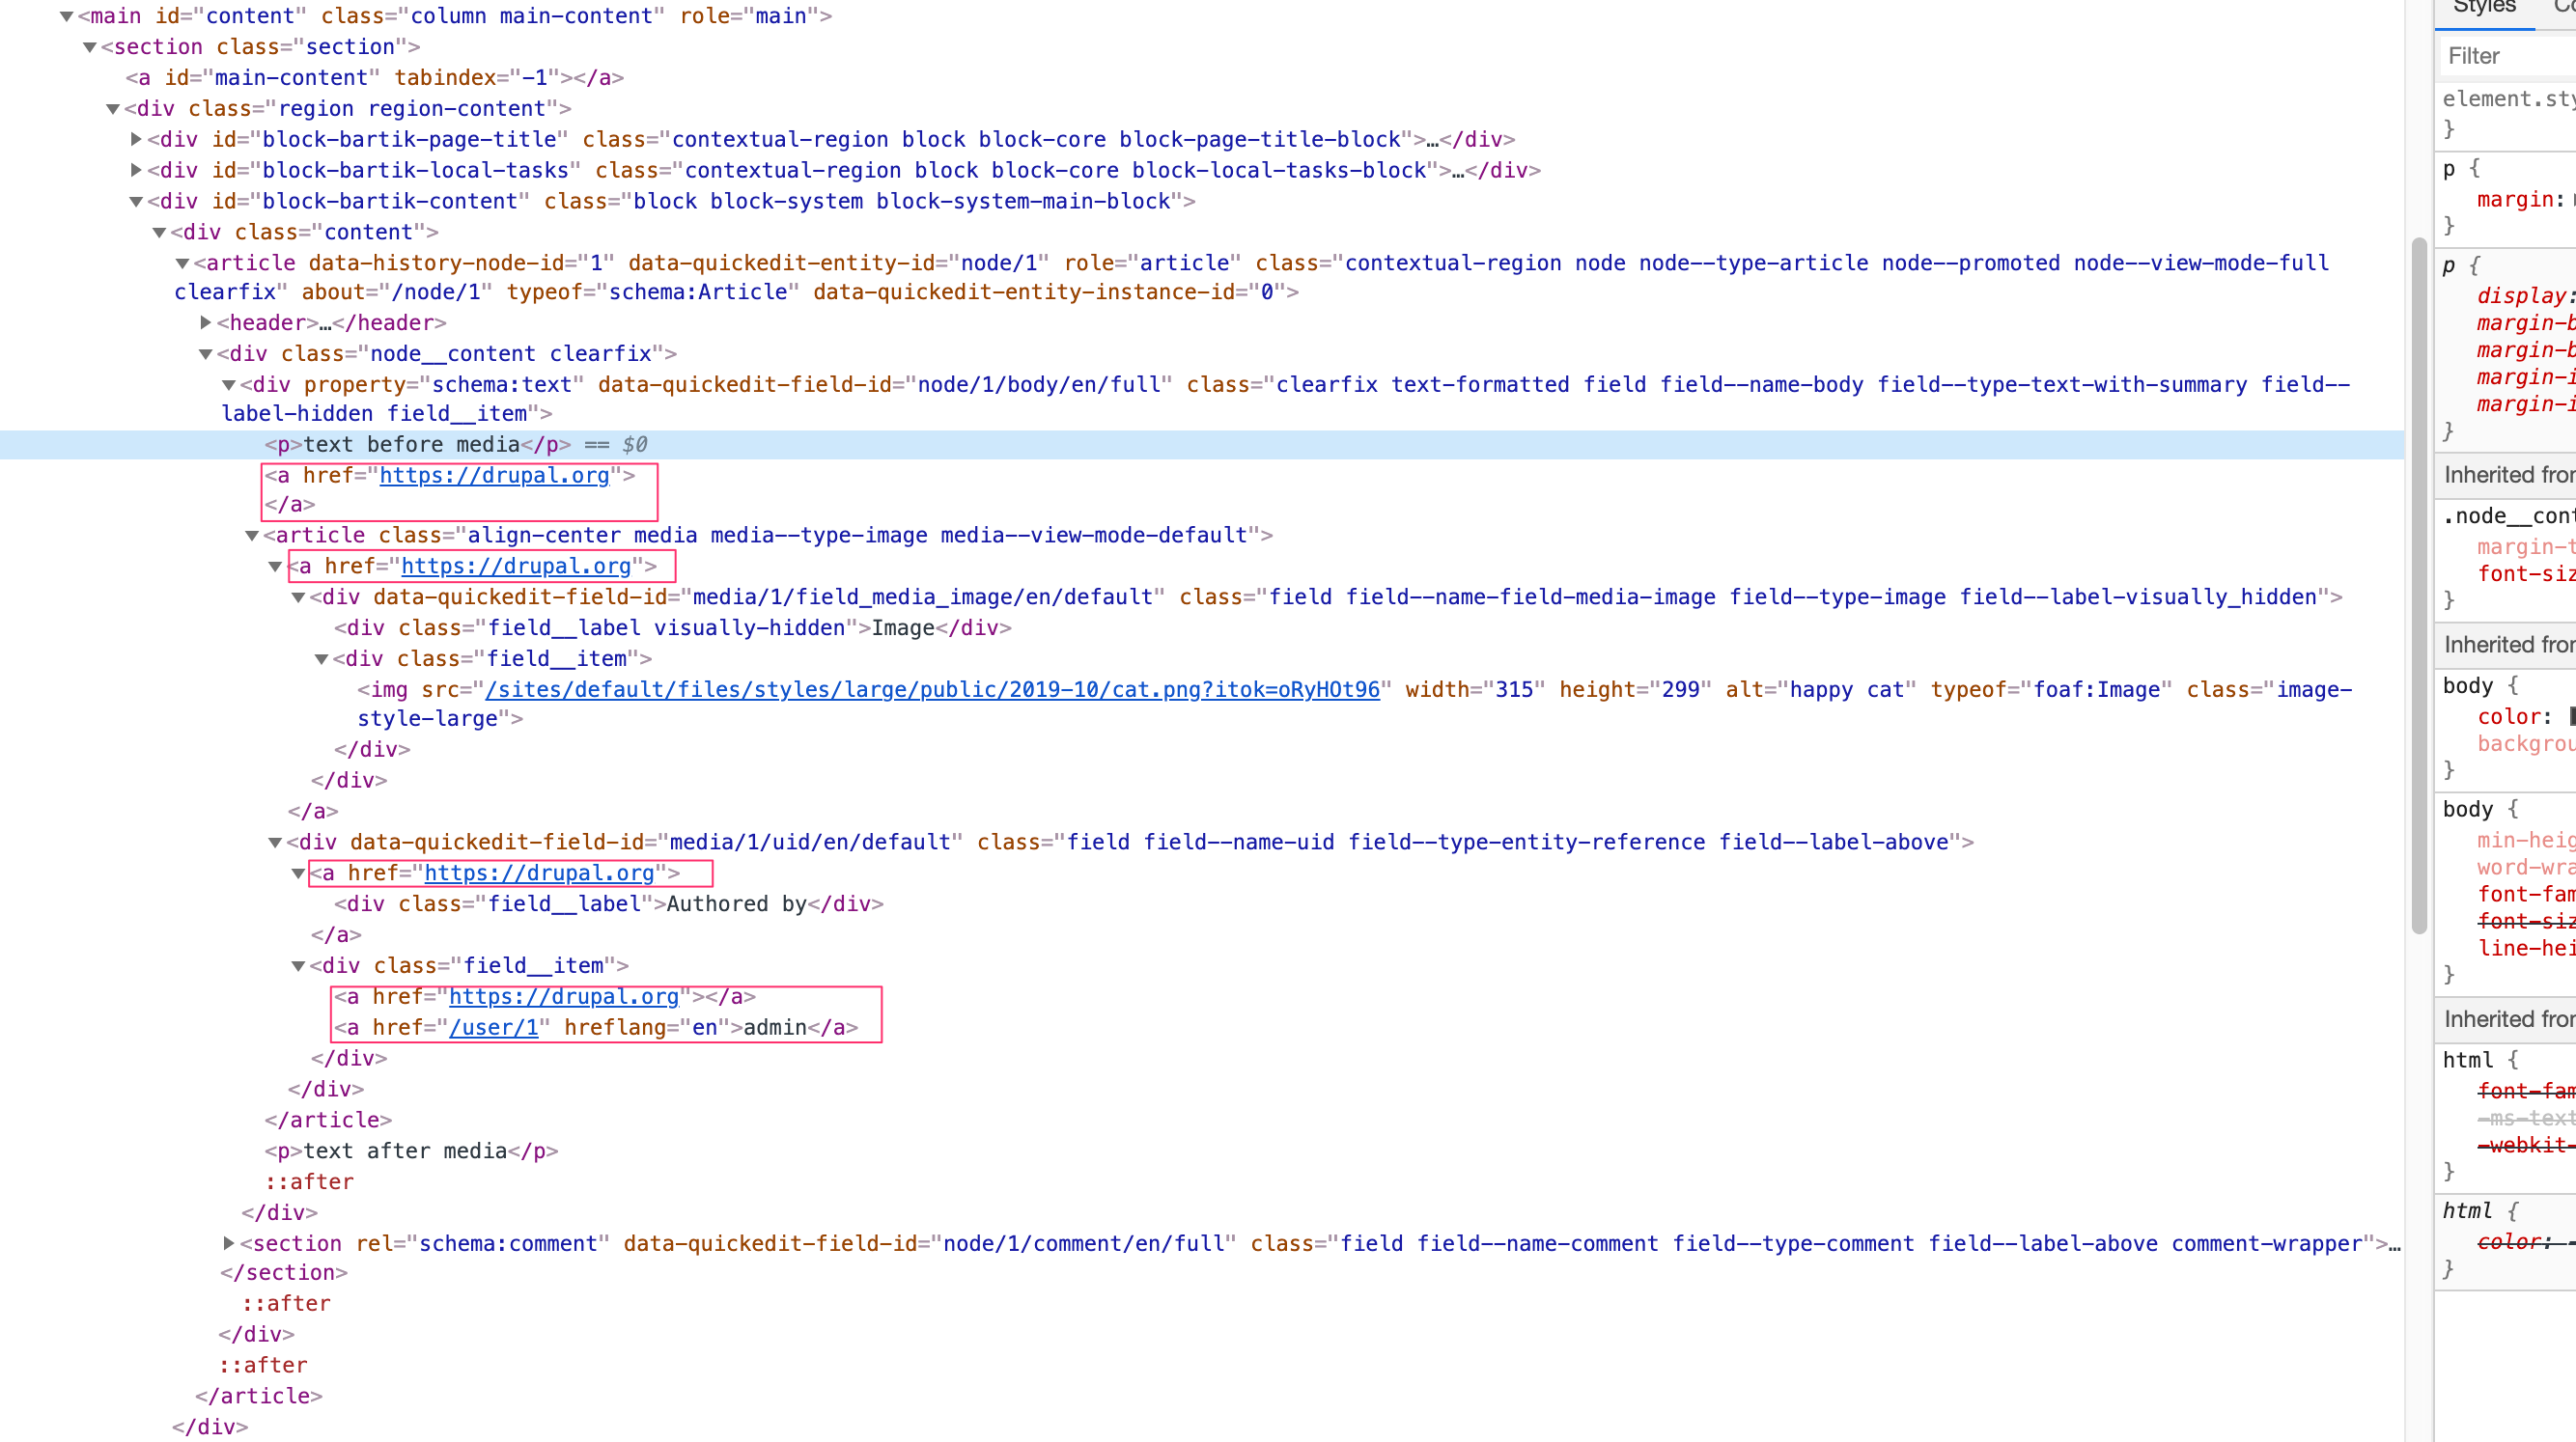
Task: Collapse the article.align-center media element
Action: click(251, 535)
